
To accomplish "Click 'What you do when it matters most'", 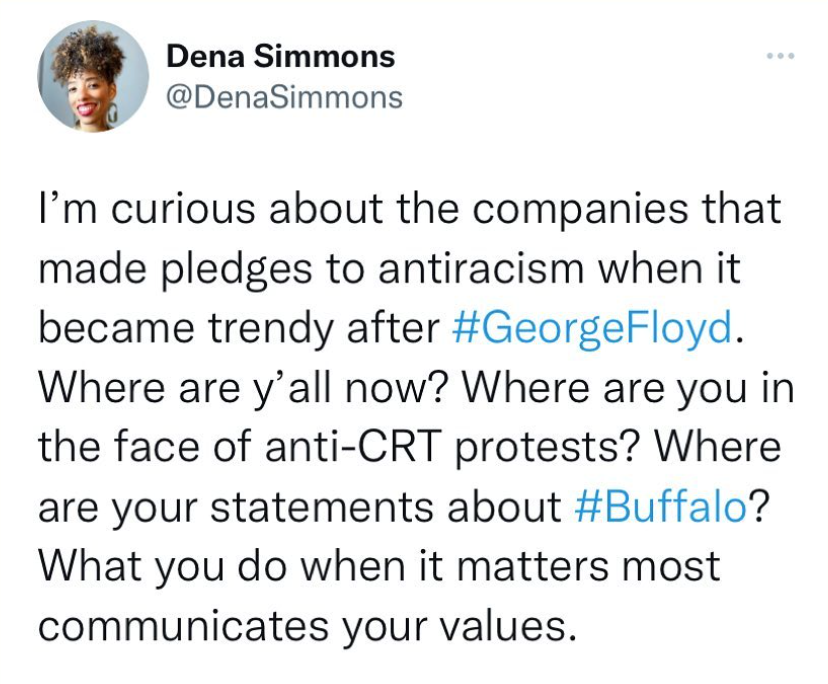I will click(379, 566).
